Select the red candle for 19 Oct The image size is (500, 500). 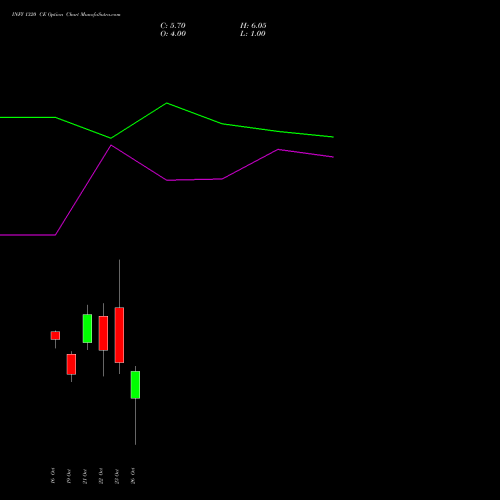71,364
